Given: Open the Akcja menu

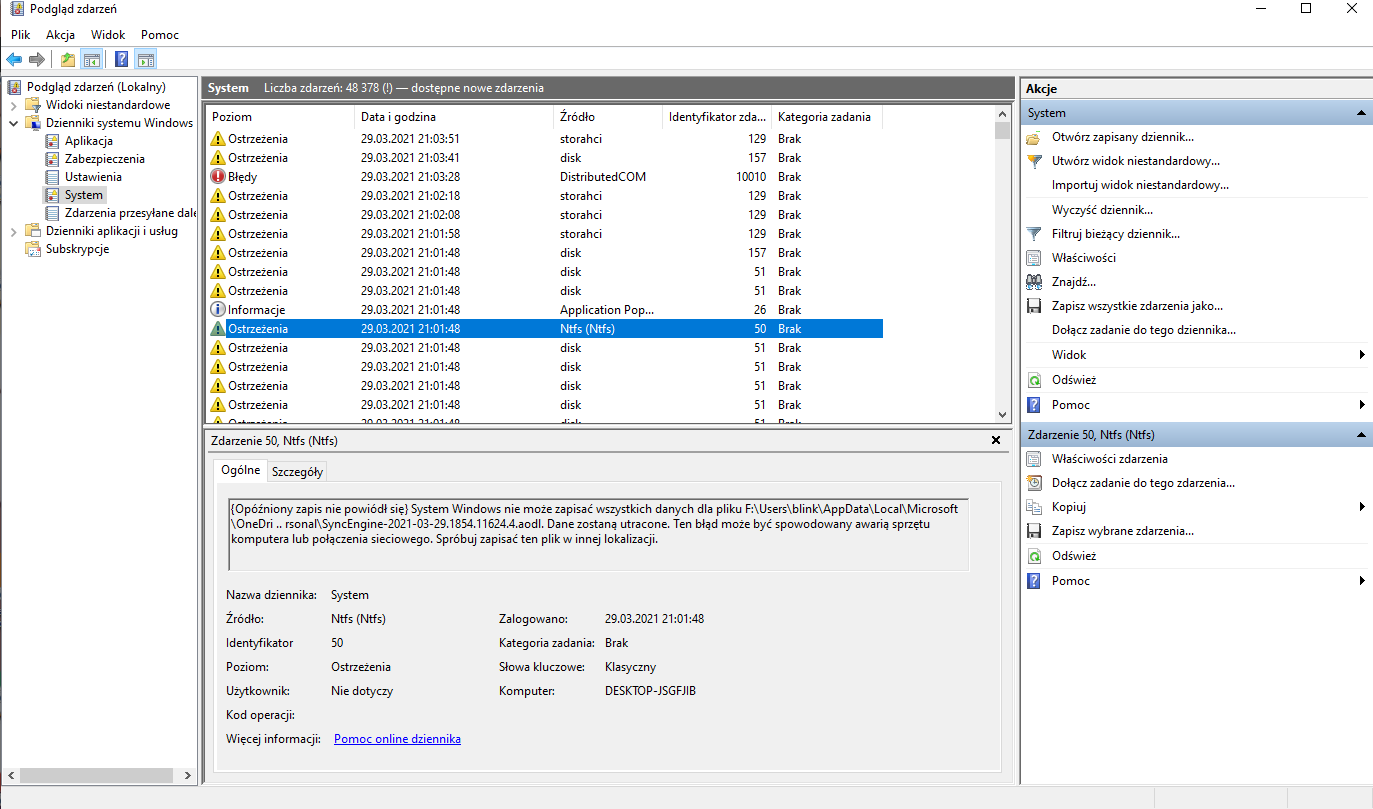Looking at the screenshot, I should [x=60, y=35].
